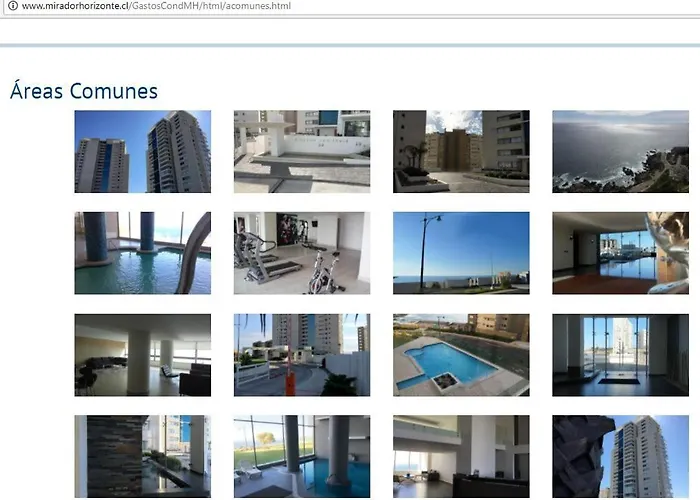
Task: Open the driveway with orange barrier thumbnail
Action: pyautogui.click(x=302, y=355)
